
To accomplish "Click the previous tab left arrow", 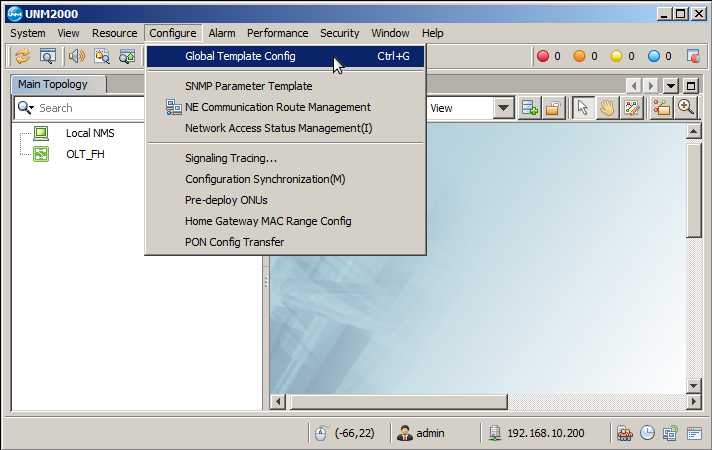I will tap(634, 85).
